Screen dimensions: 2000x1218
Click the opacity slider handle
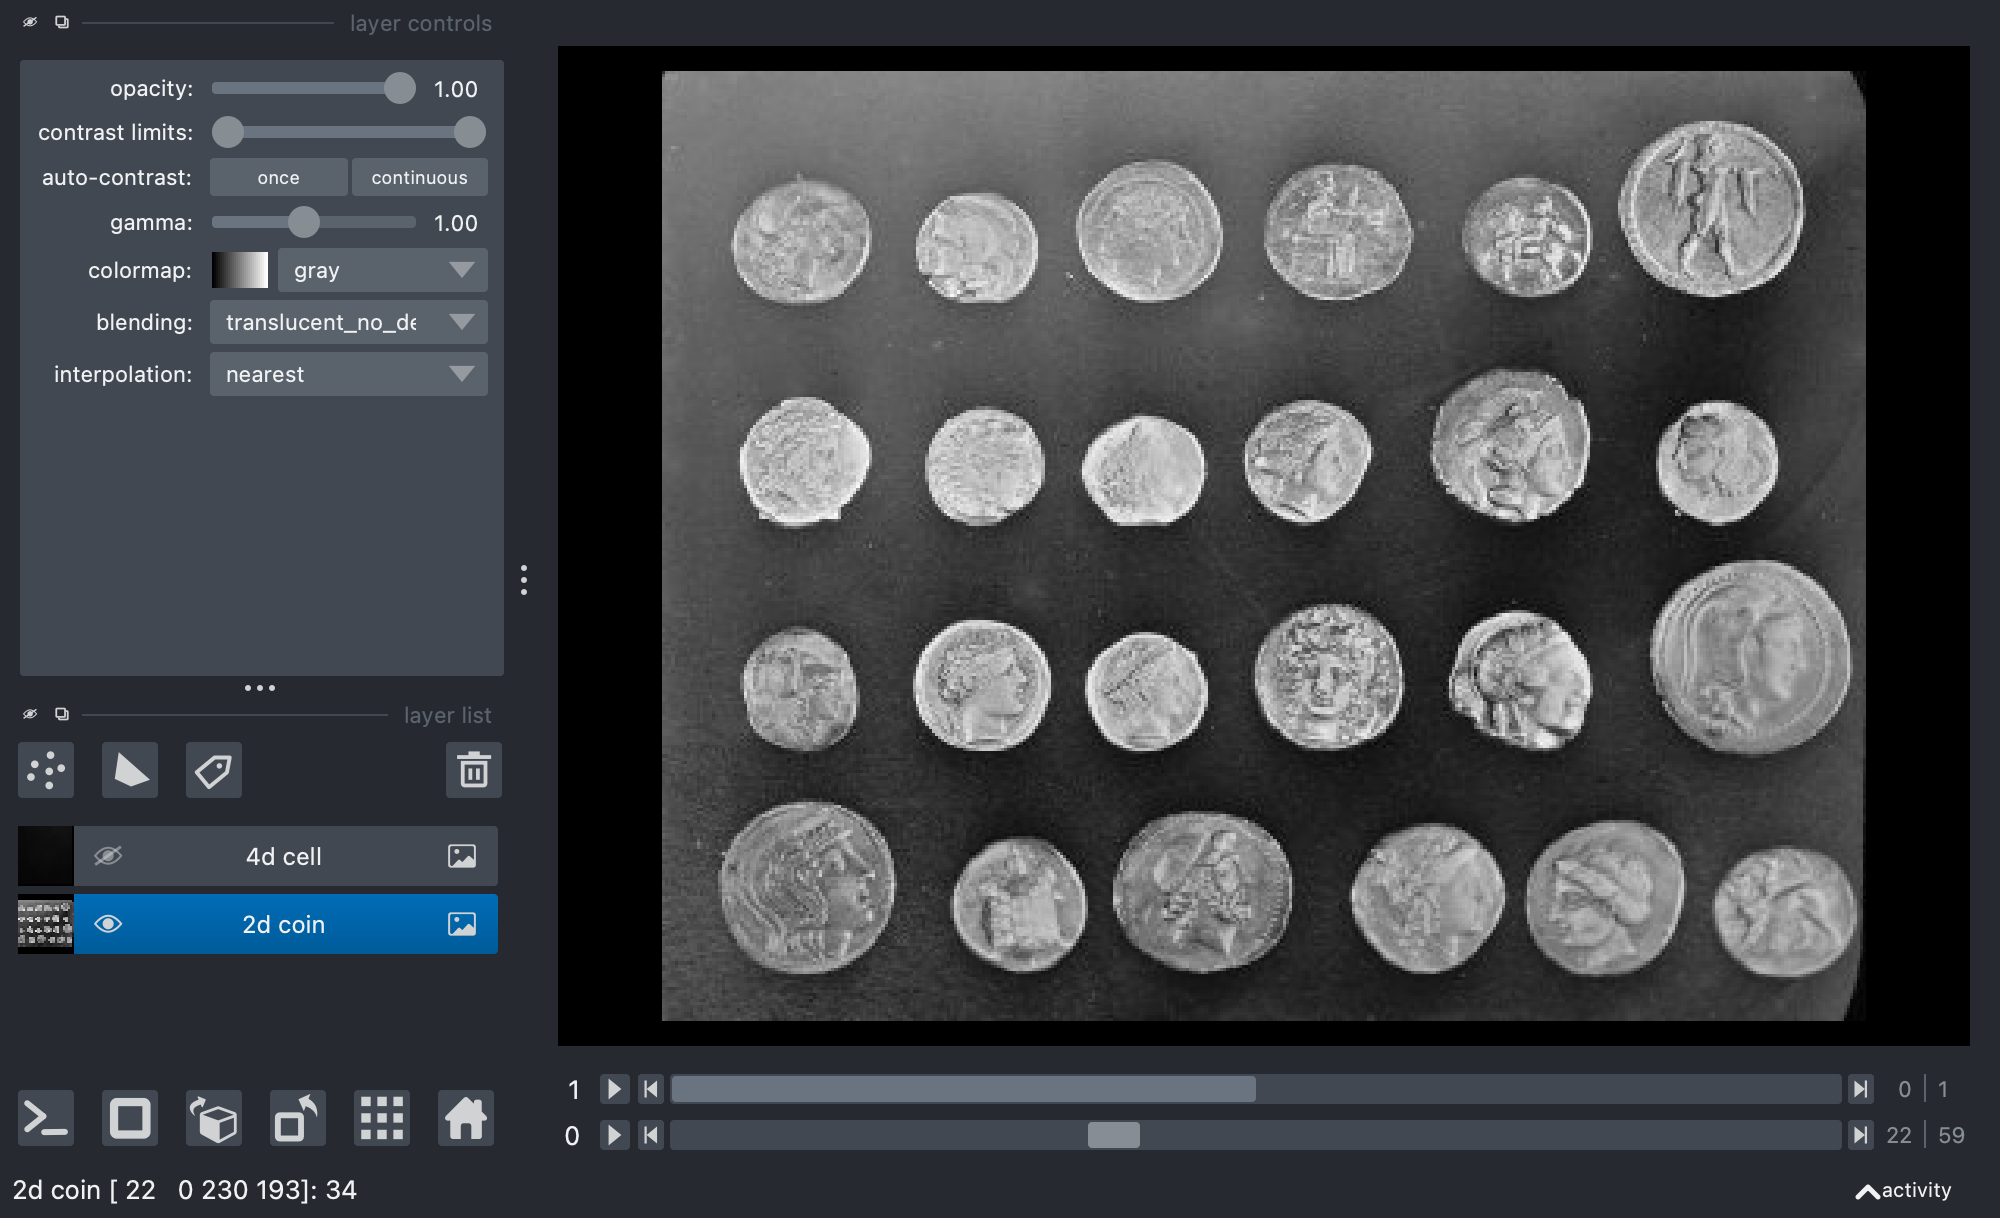click(x=399, y=88)
